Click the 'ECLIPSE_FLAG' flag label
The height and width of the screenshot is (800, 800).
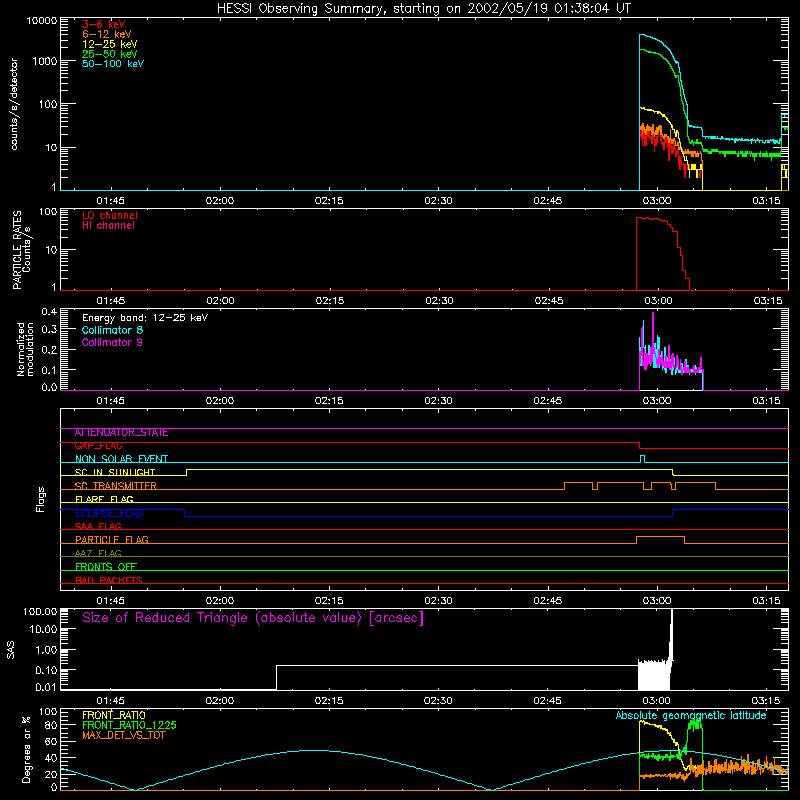tap(109, 513)
